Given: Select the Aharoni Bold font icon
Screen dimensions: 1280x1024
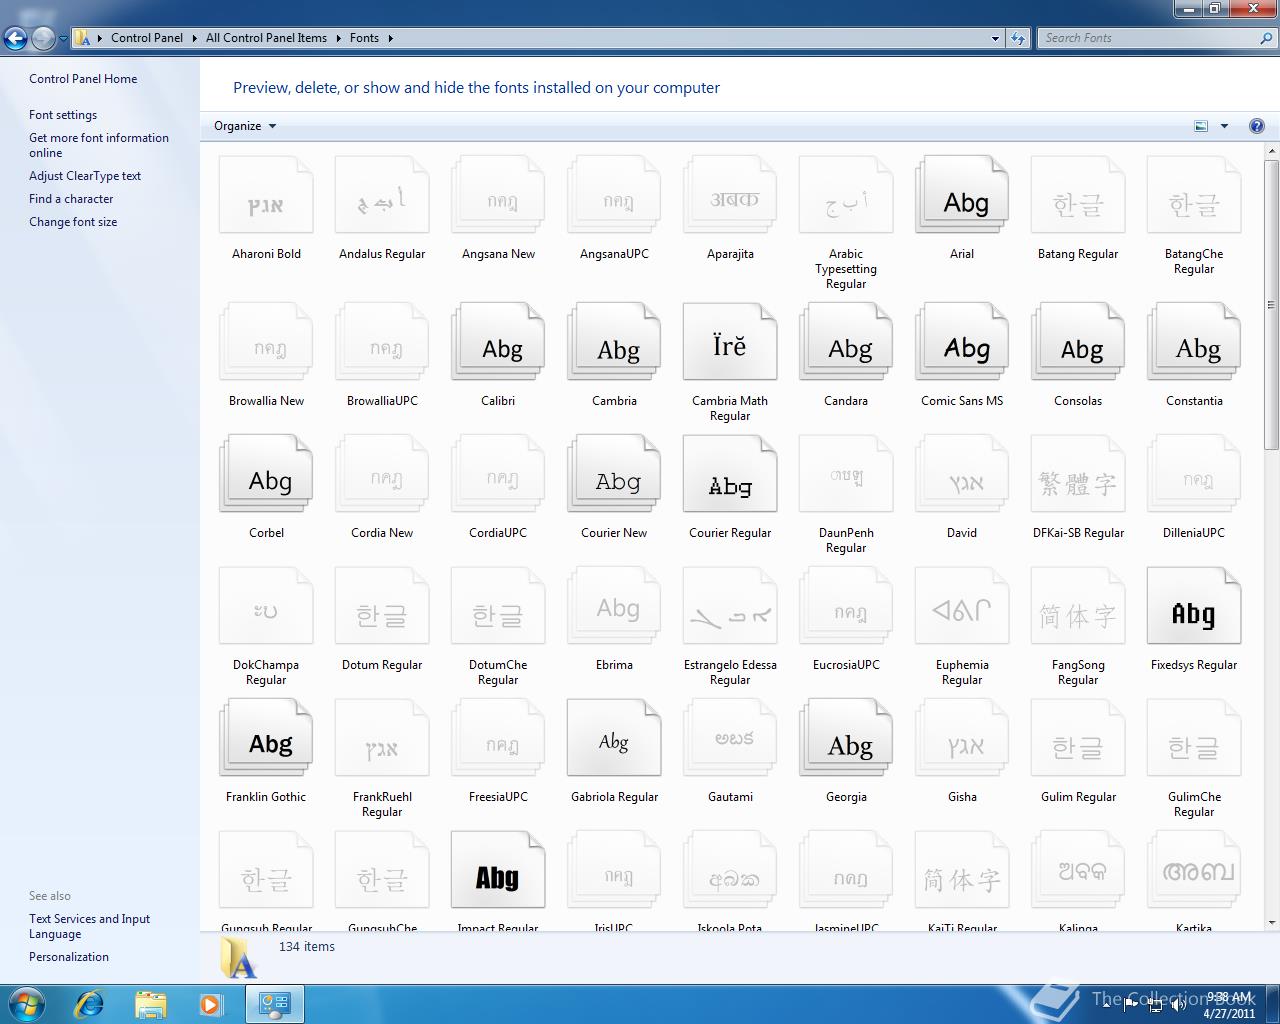Looking at the screenshot, I should (266, 195).
